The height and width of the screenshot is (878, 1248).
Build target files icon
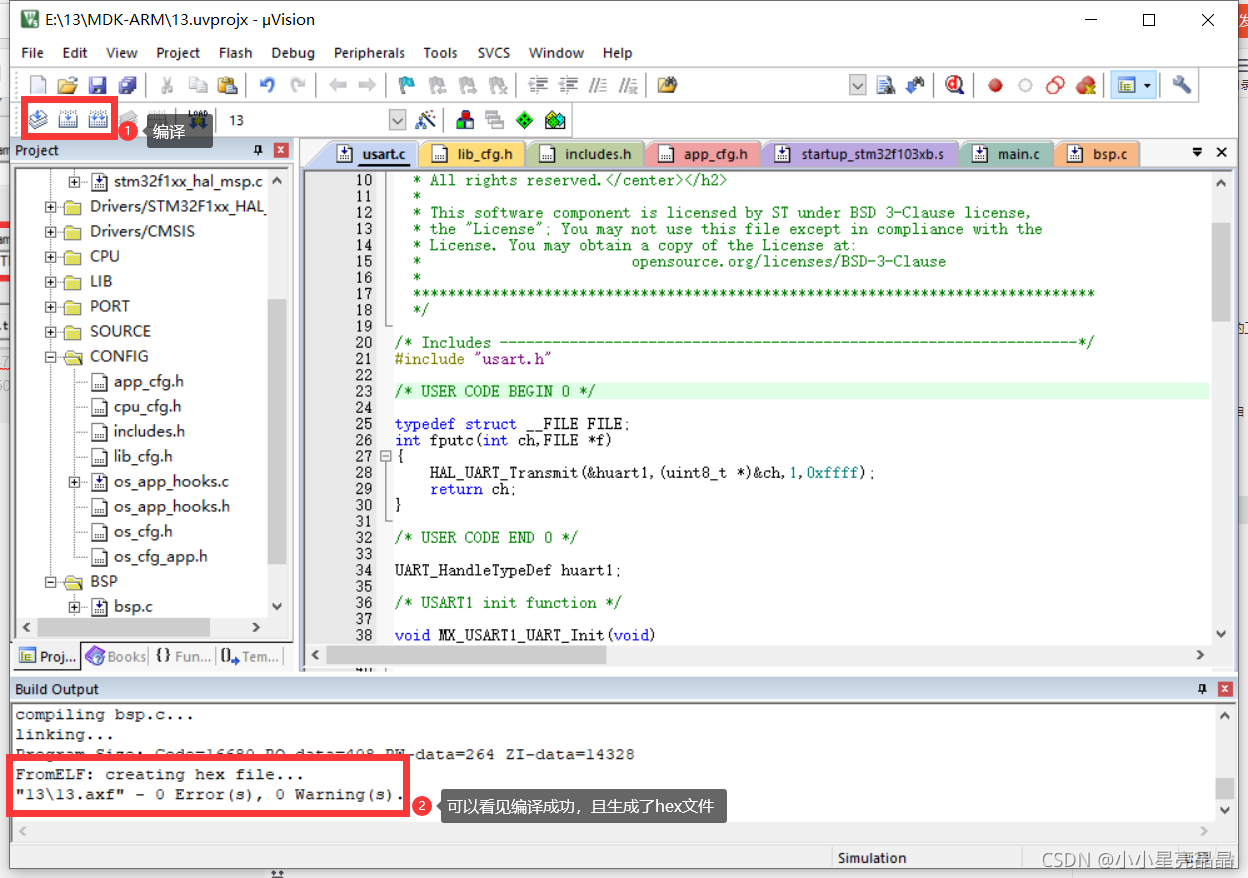coord(67,120)
